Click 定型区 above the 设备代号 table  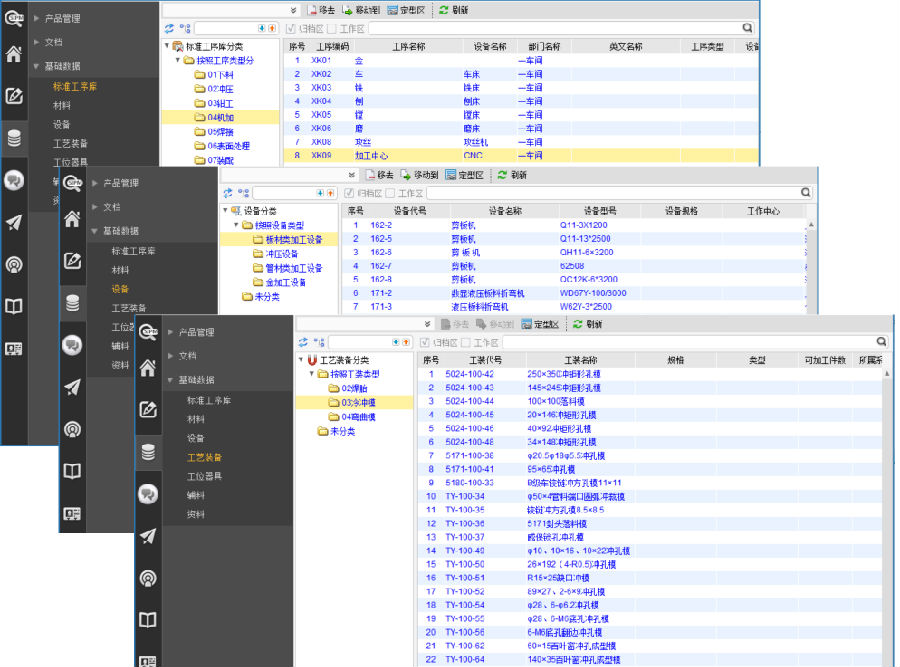464,174
